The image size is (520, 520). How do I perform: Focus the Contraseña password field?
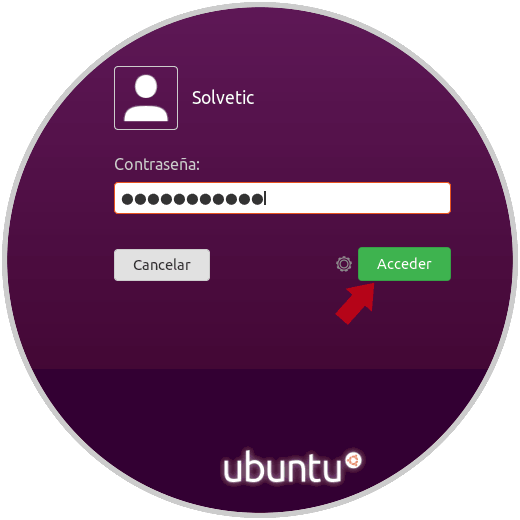click(x=282, y=198)
